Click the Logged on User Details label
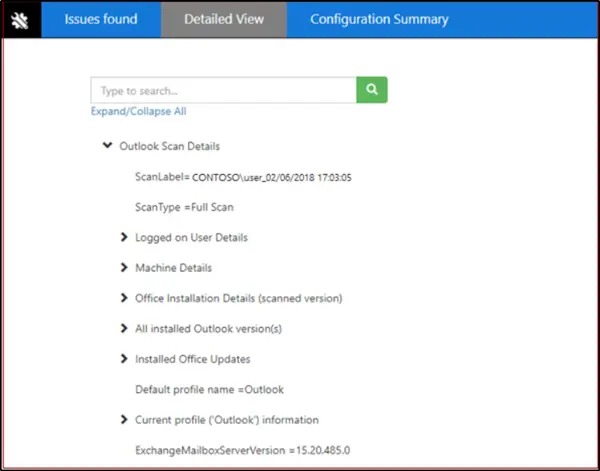600x471 pixels. click(191, 238)
